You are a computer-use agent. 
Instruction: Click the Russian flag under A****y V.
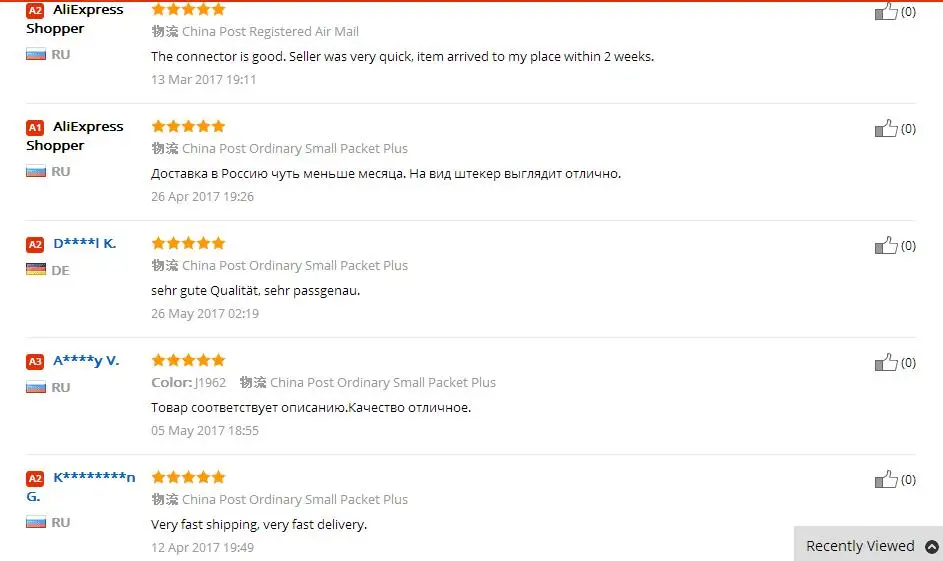pos(36,387)
